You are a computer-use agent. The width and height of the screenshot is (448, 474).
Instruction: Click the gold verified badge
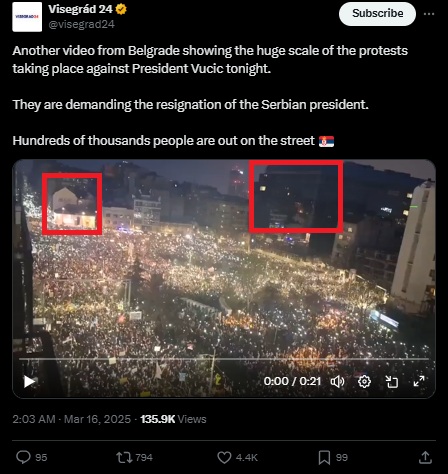(x=121, y=9)
